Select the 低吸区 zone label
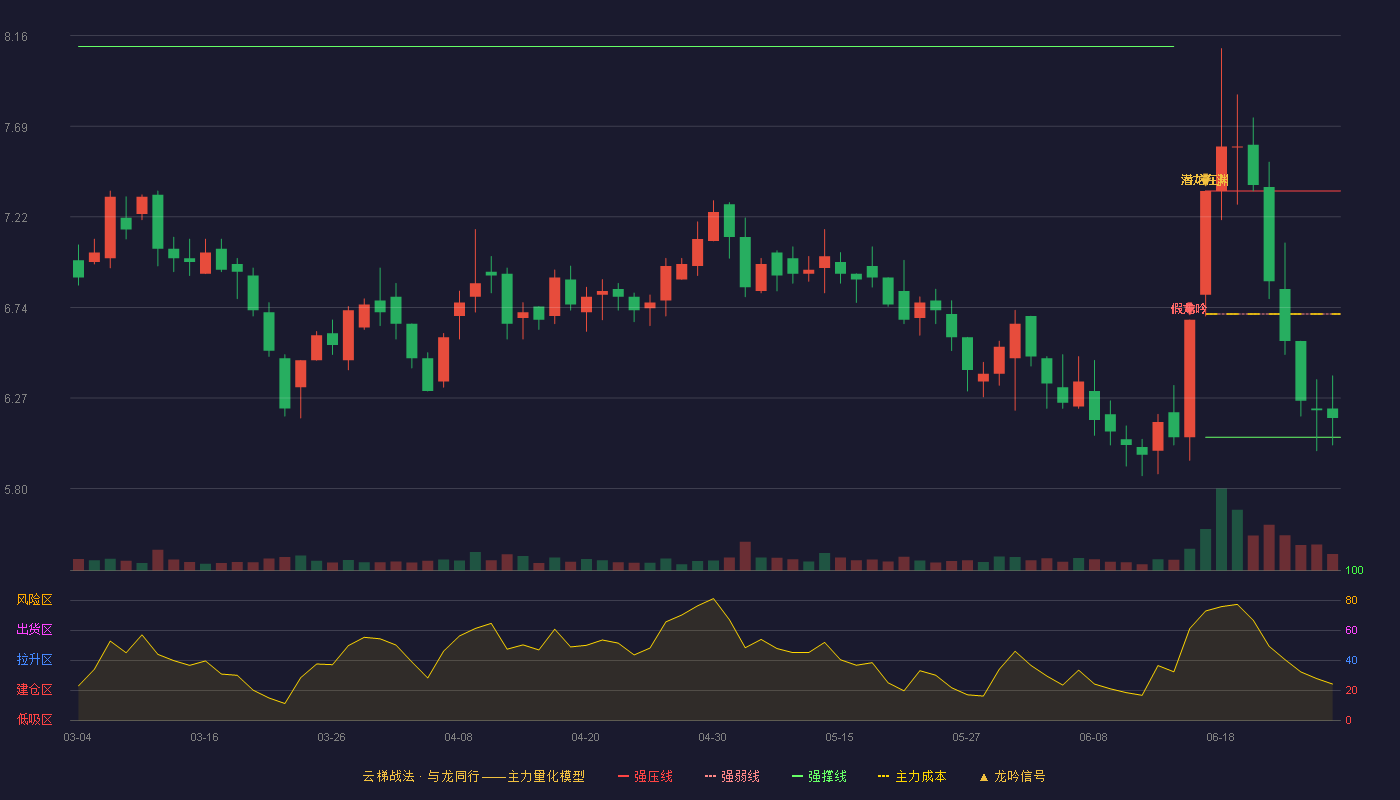 click(35, 719)
